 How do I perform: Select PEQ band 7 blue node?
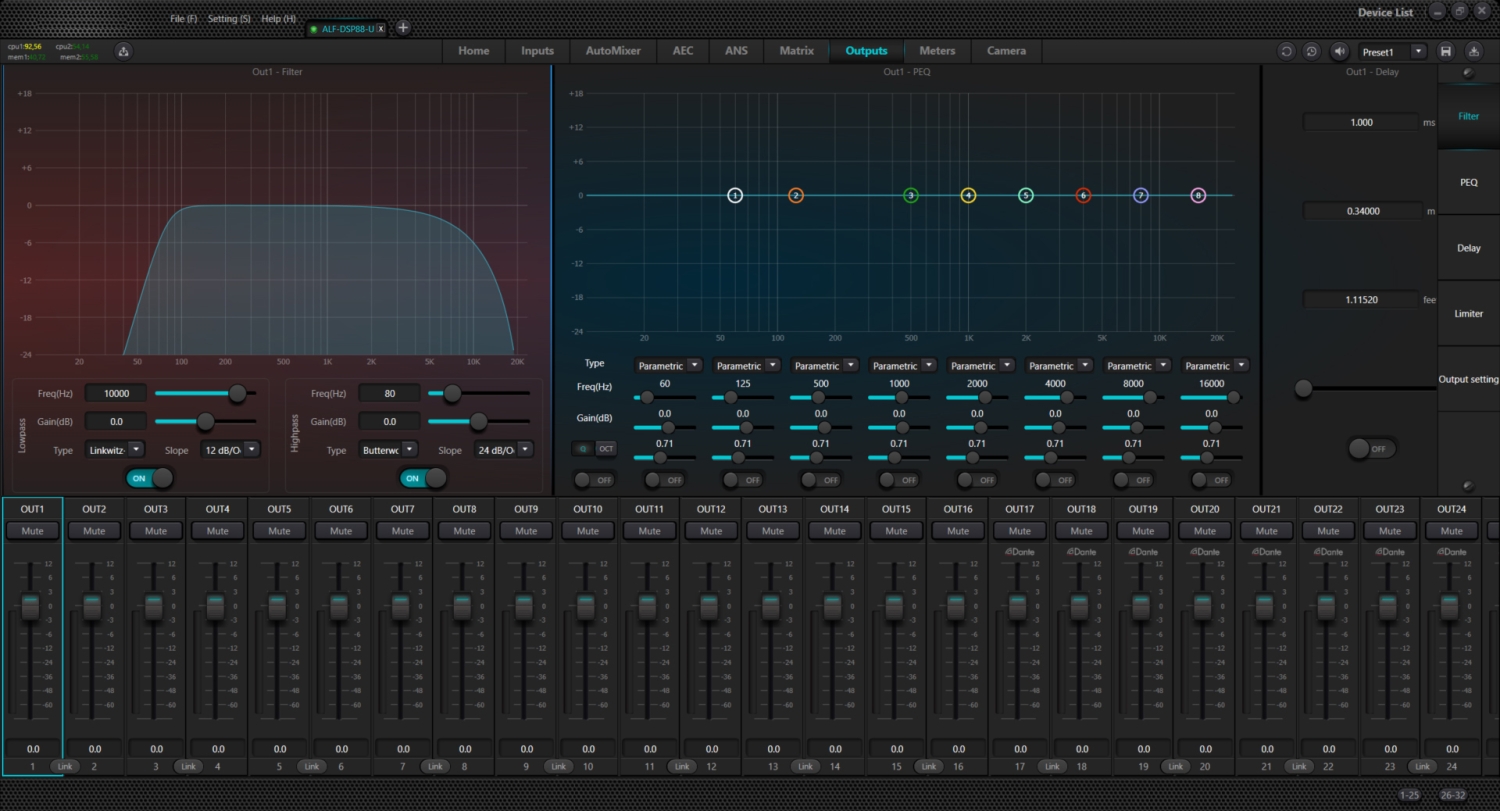pos(1141,196)
